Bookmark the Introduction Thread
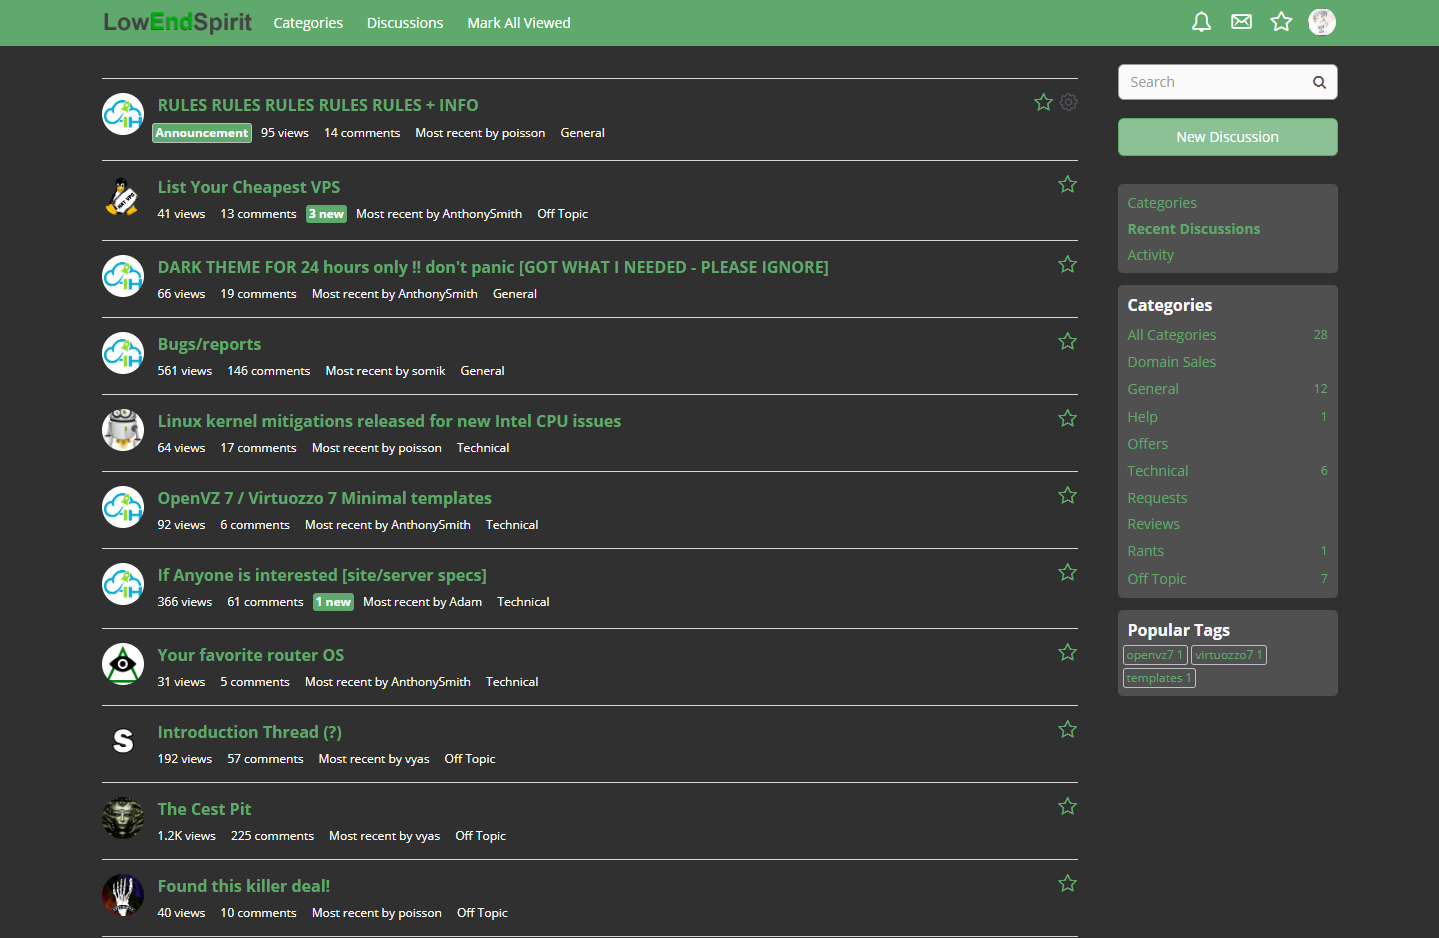 coord(1068,729)
